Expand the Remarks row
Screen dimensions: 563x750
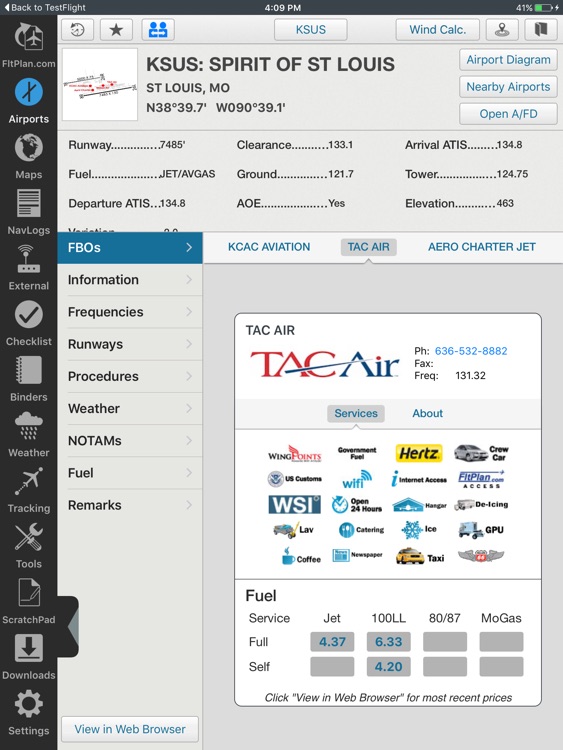130,505
